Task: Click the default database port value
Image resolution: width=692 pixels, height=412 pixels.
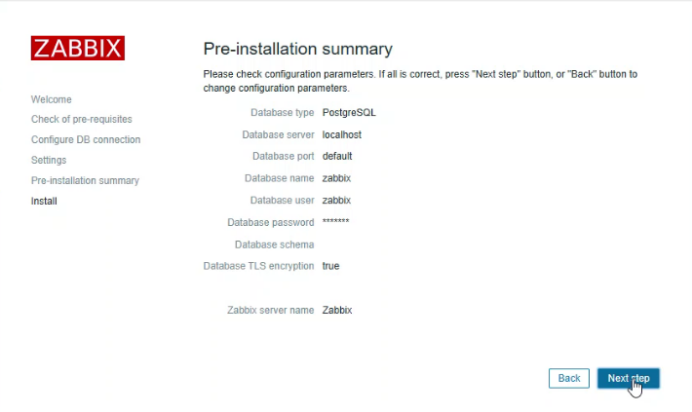Action: 337,156
